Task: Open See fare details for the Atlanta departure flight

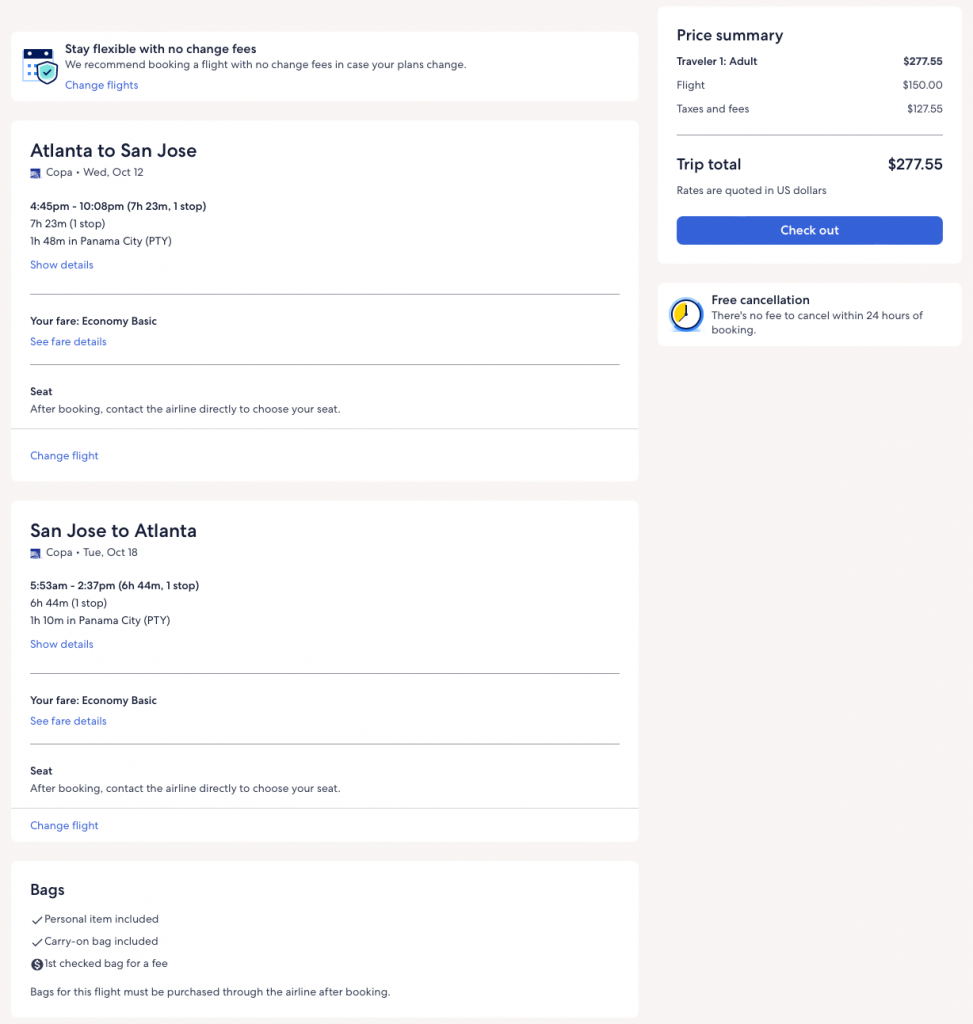Action: pos(68,342)
